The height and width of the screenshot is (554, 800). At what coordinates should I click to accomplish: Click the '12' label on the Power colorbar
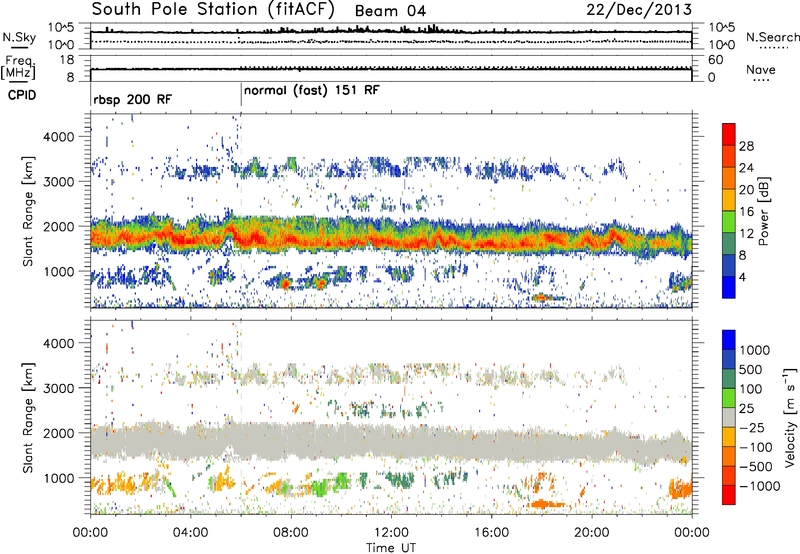coord(746,234)
